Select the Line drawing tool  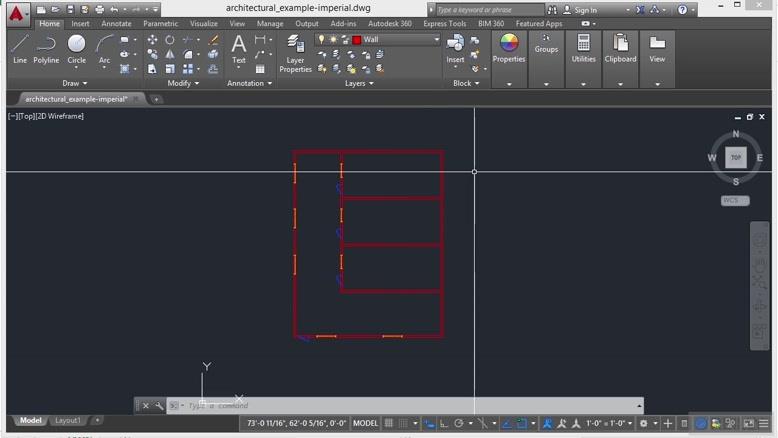point(19,50)
